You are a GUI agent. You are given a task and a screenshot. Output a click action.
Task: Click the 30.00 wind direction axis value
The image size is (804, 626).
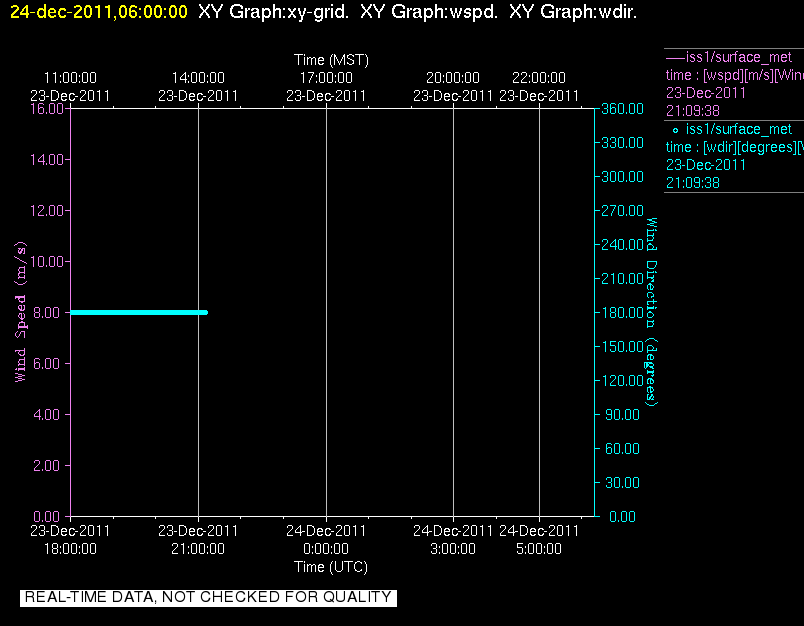622,482
